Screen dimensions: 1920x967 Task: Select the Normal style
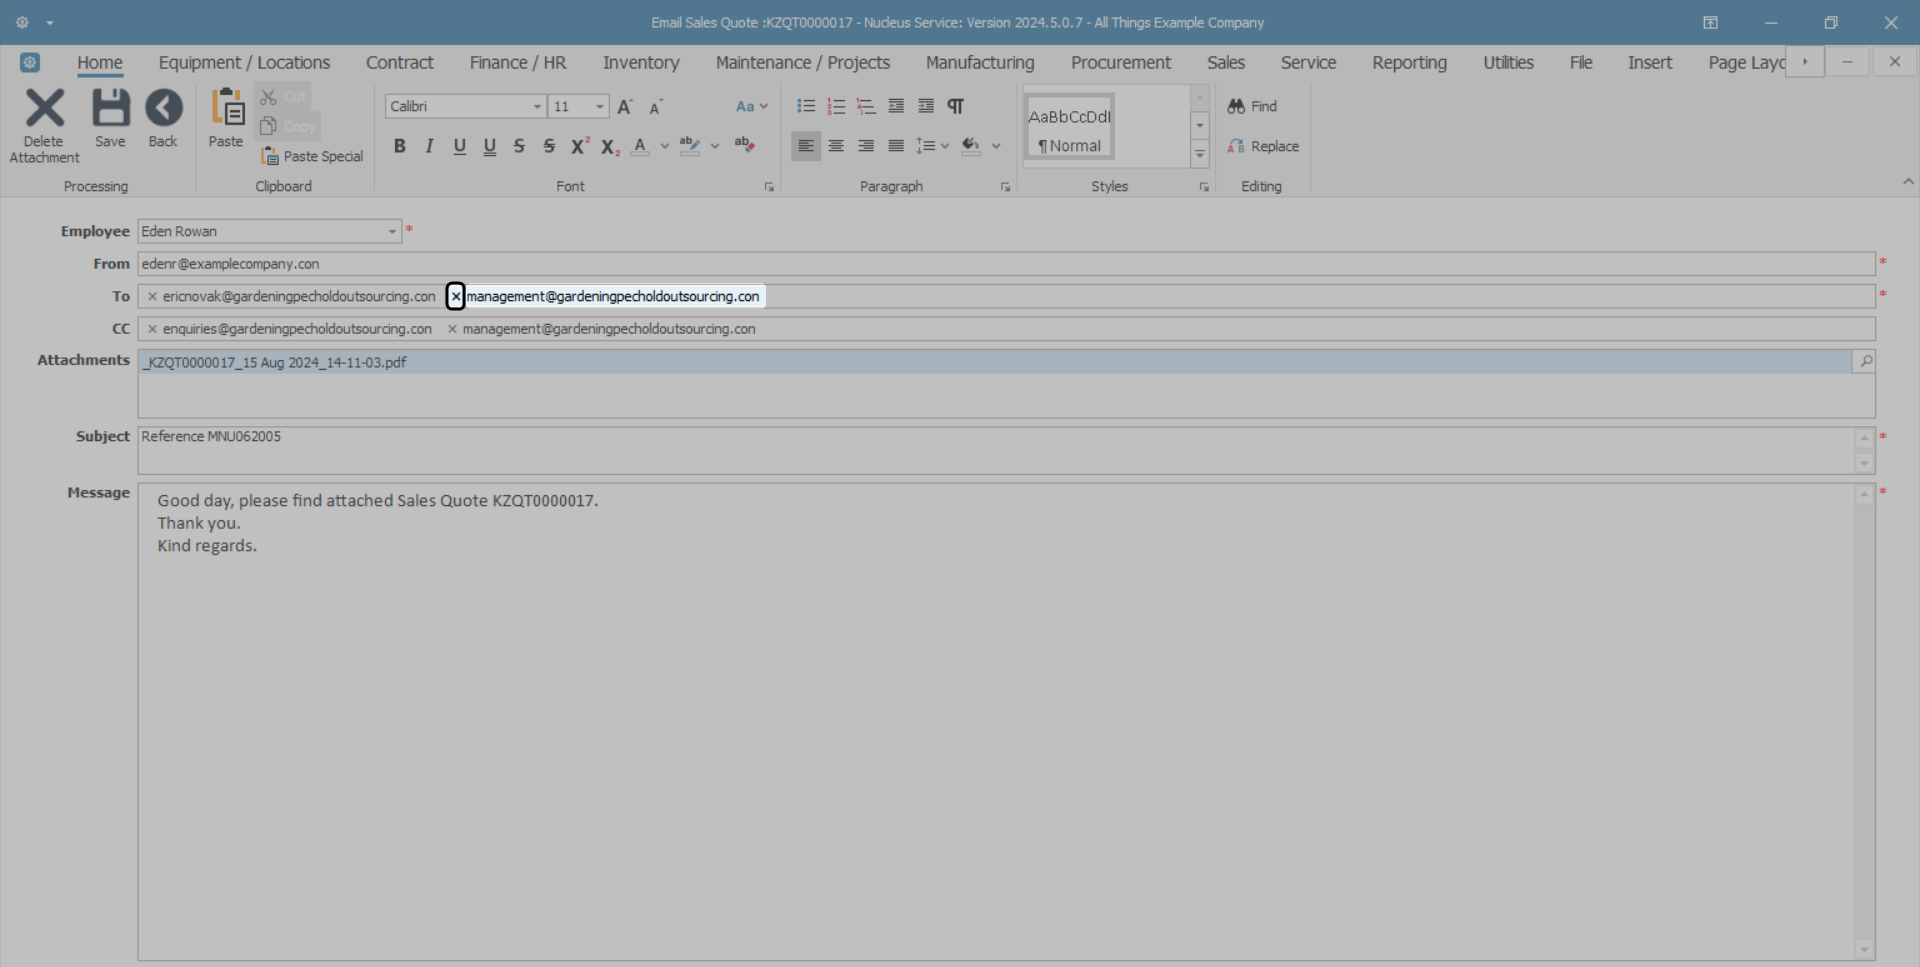click(1069, 127)
